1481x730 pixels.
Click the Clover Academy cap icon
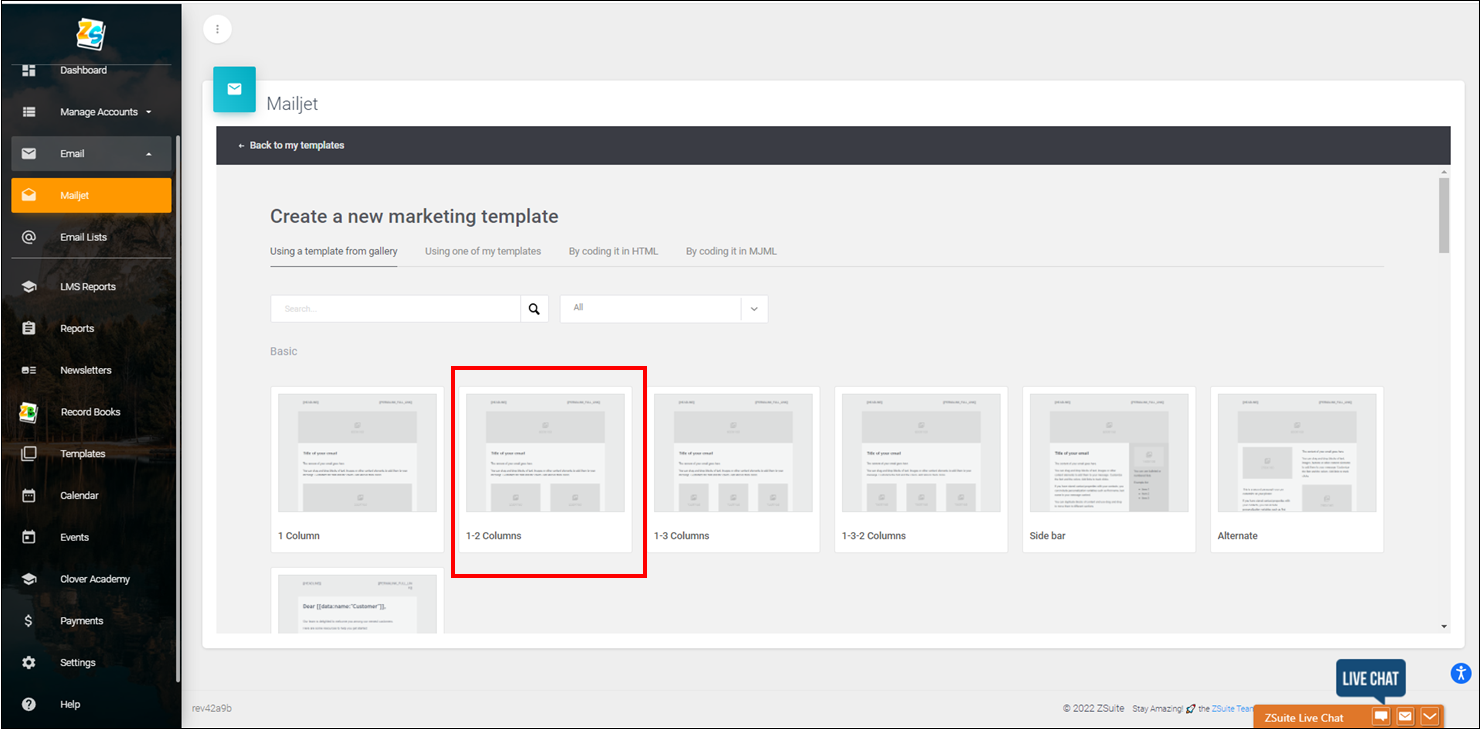[x=29, y=579]
